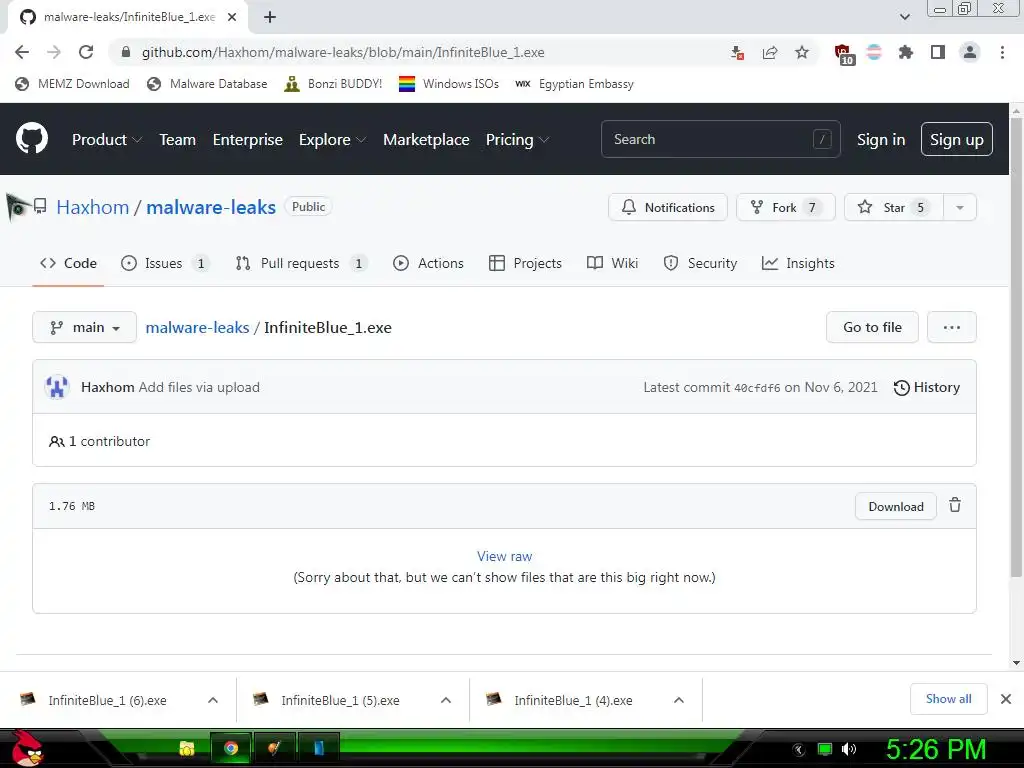
Task: Switch to the Security tab
Action: [x=700, y=263]
